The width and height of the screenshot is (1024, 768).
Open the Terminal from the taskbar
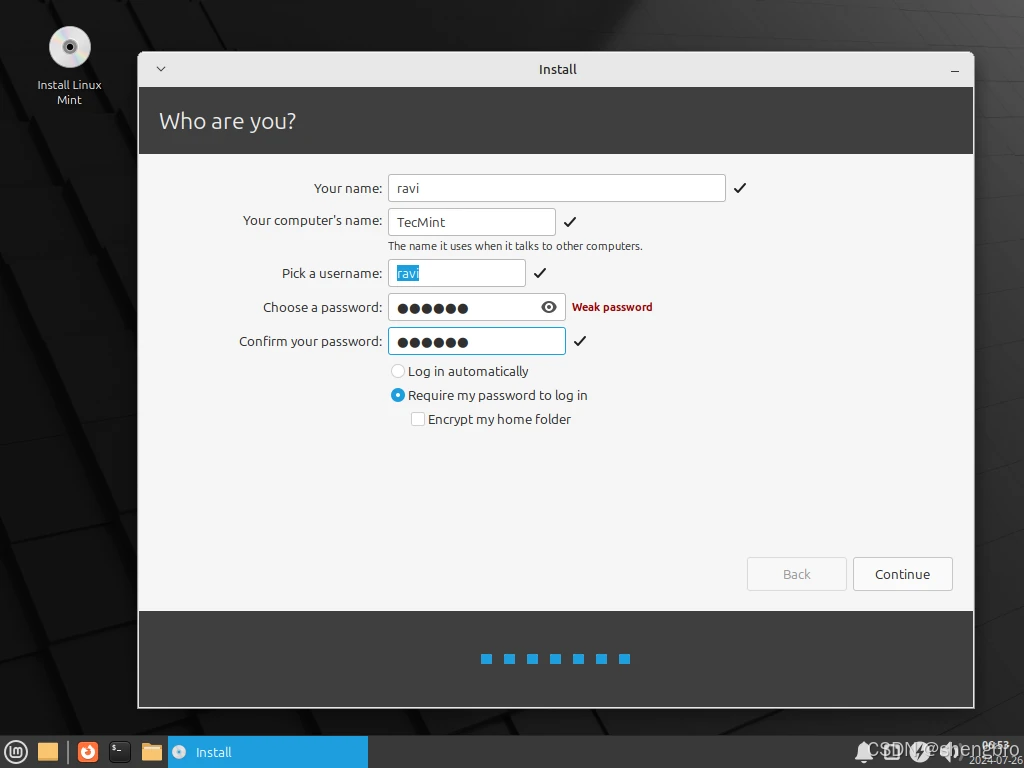120,752
